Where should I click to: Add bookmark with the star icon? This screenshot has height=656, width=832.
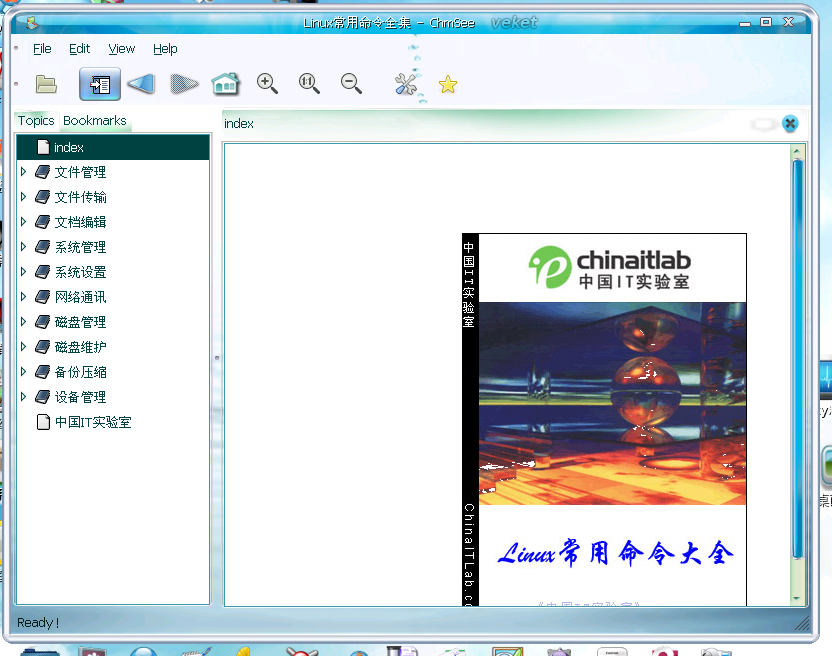pos(448,84)
